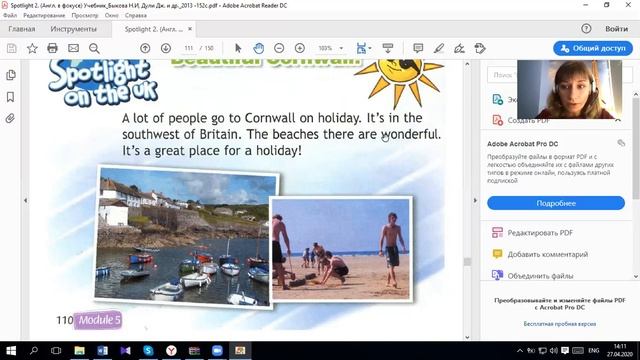Go to previous page arrow icon

point(145,48)
